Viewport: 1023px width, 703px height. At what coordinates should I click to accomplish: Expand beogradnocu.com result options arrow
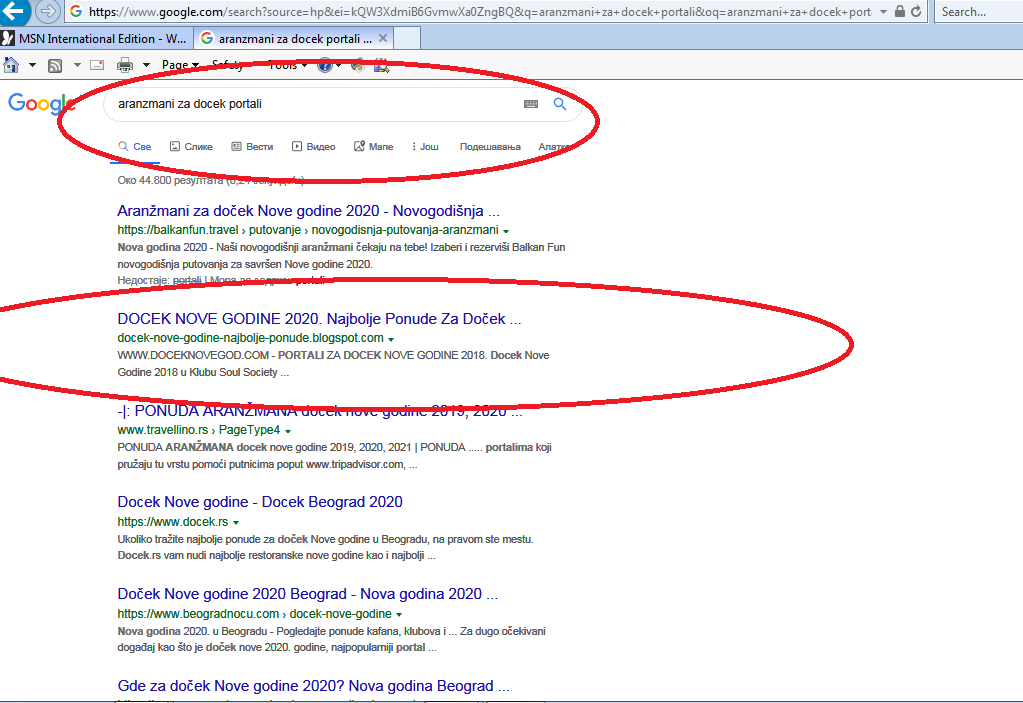click(399, 615)
